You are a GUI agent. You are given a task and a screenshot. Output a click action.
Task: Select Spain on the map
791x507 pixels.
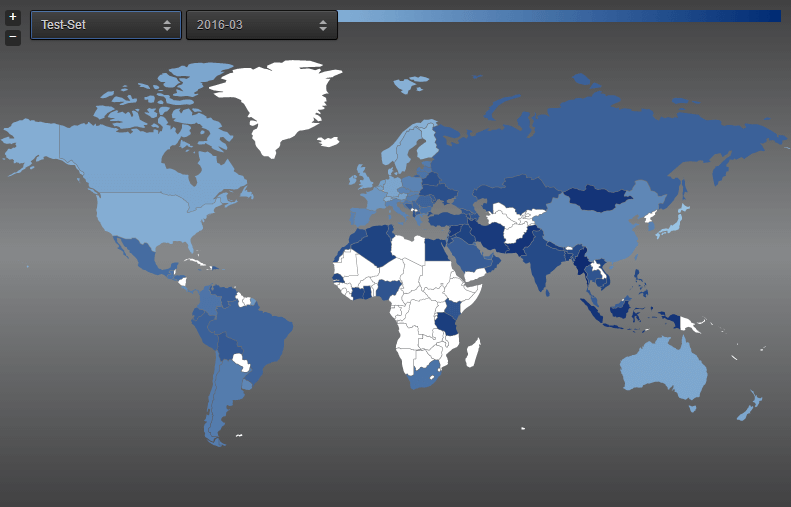362,216
